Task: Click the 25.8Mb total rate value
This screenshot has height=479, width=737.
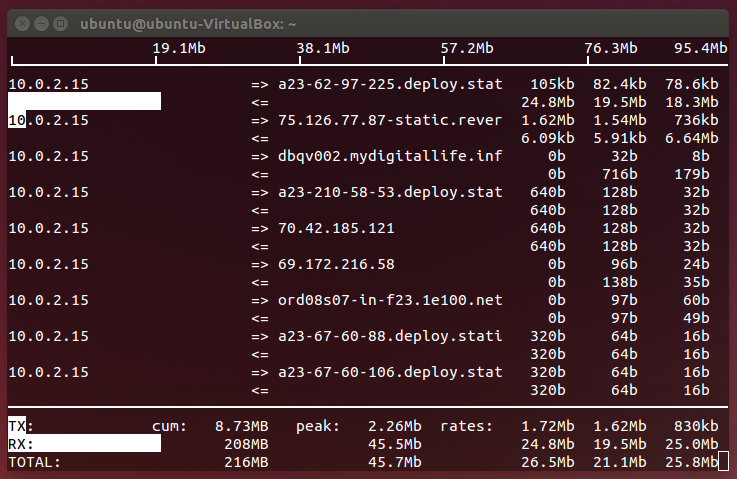Action: pos(691,463)
